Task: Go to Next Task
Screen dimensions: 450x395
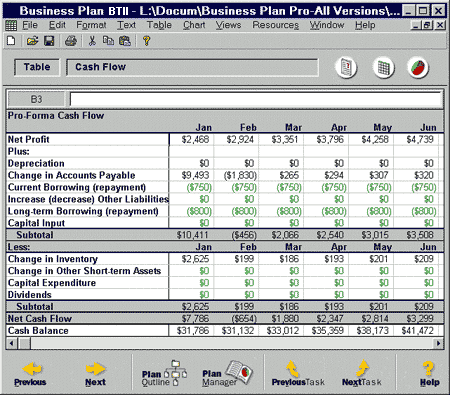Action: [x=362, y=374]
